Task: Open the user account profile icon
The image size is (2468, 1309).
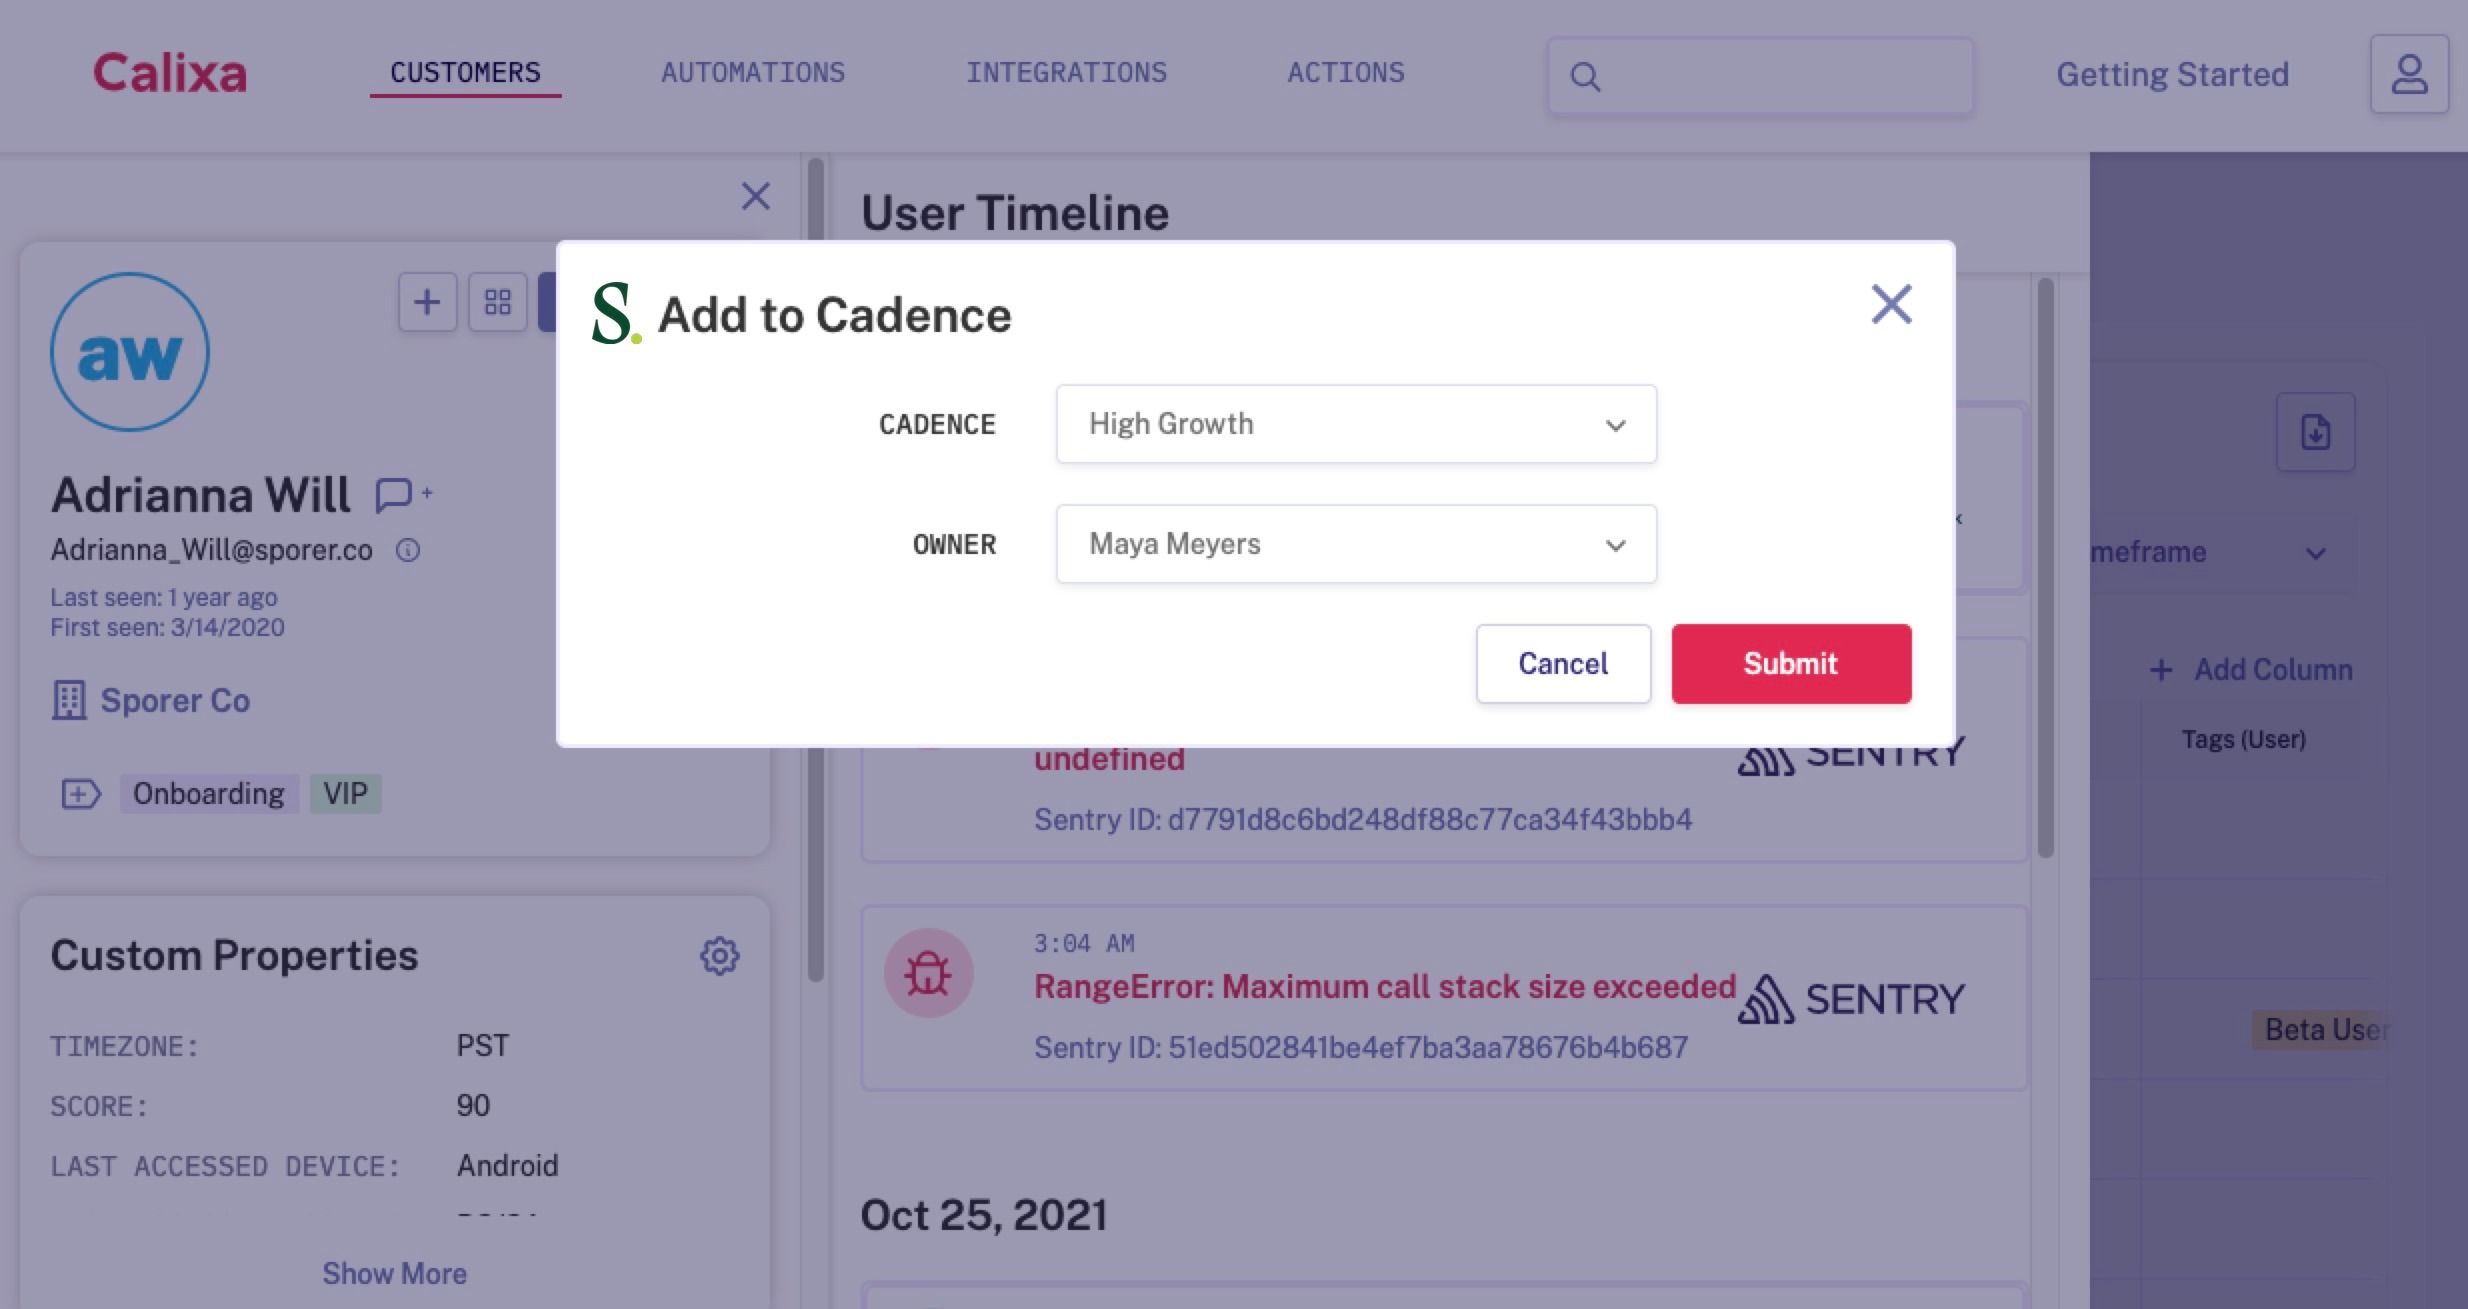Action: (2409, 75)
